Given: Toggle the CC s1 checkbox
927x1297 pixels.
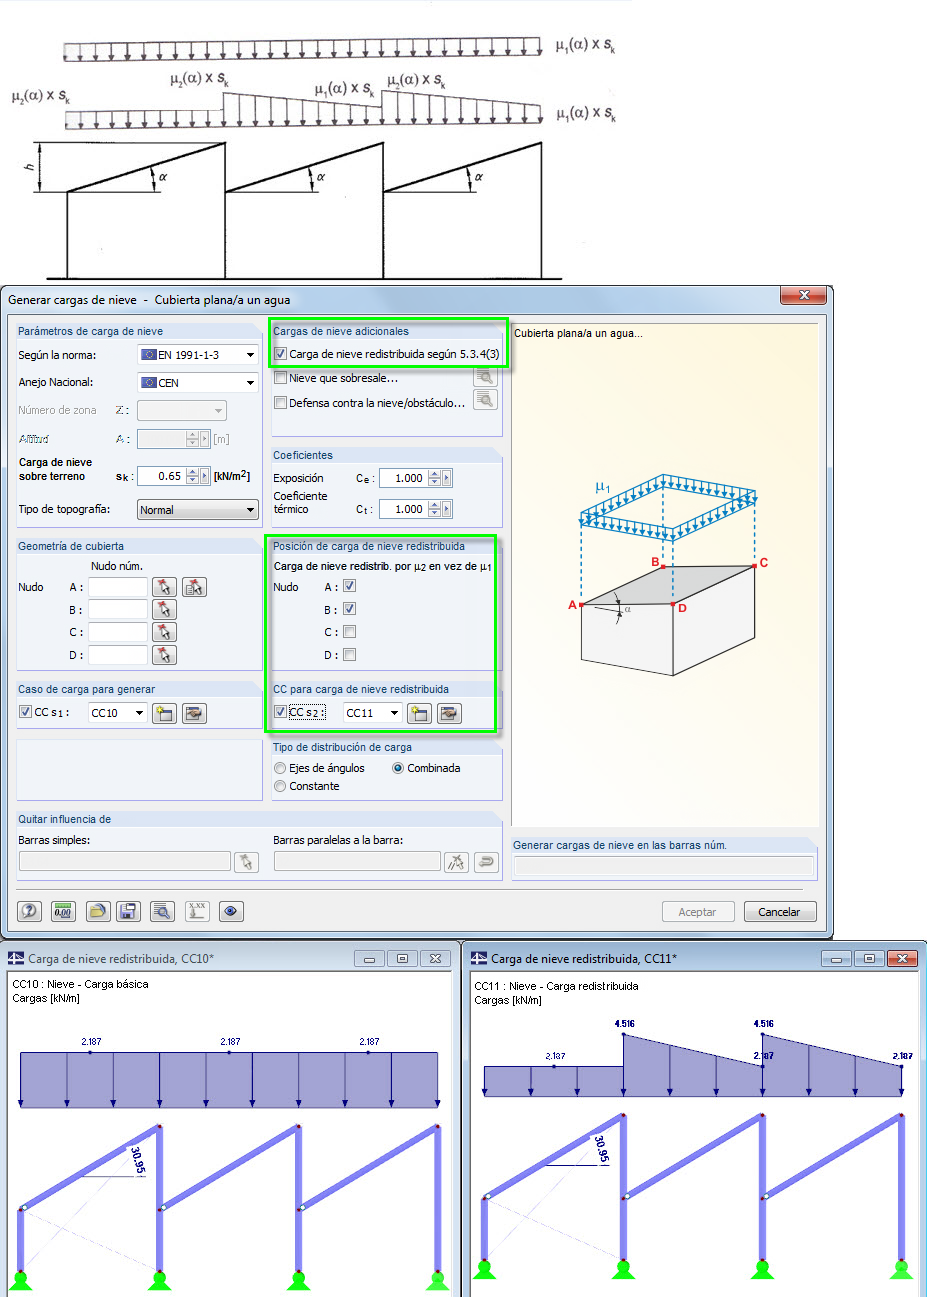Looking at the screenshot, I should [x=25, y=712].
